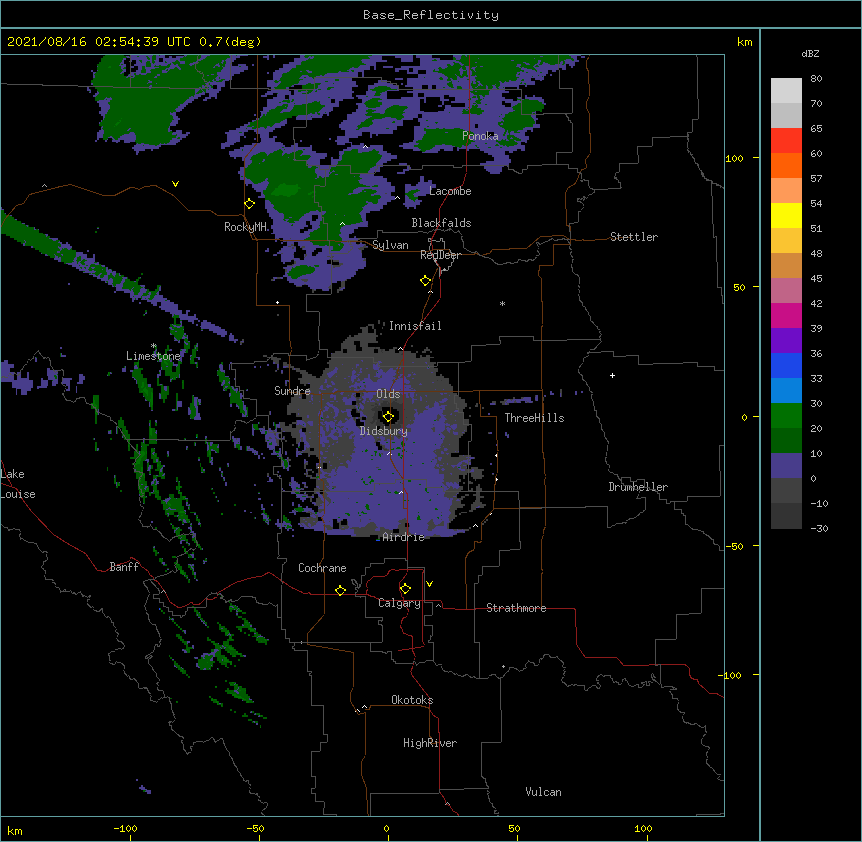Select the orange 60 dBZ legend swatch

click(786, 165)
